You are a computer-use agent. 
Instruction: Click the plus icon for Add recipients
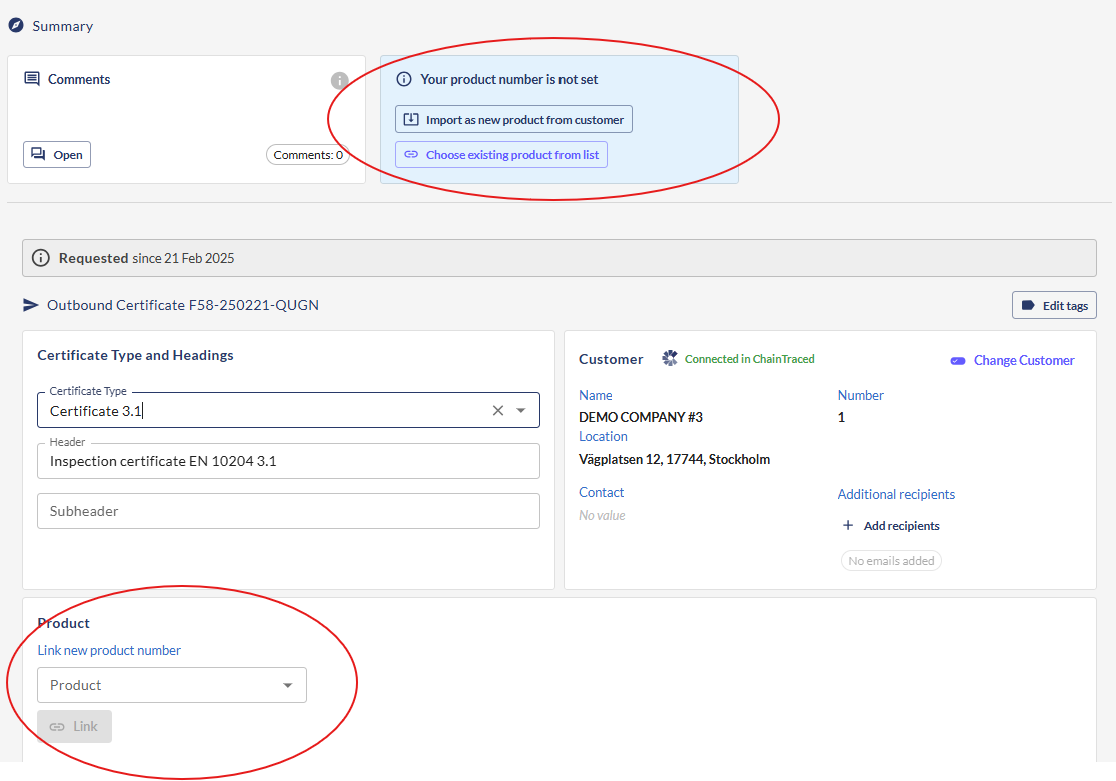[x=848, y=525]
